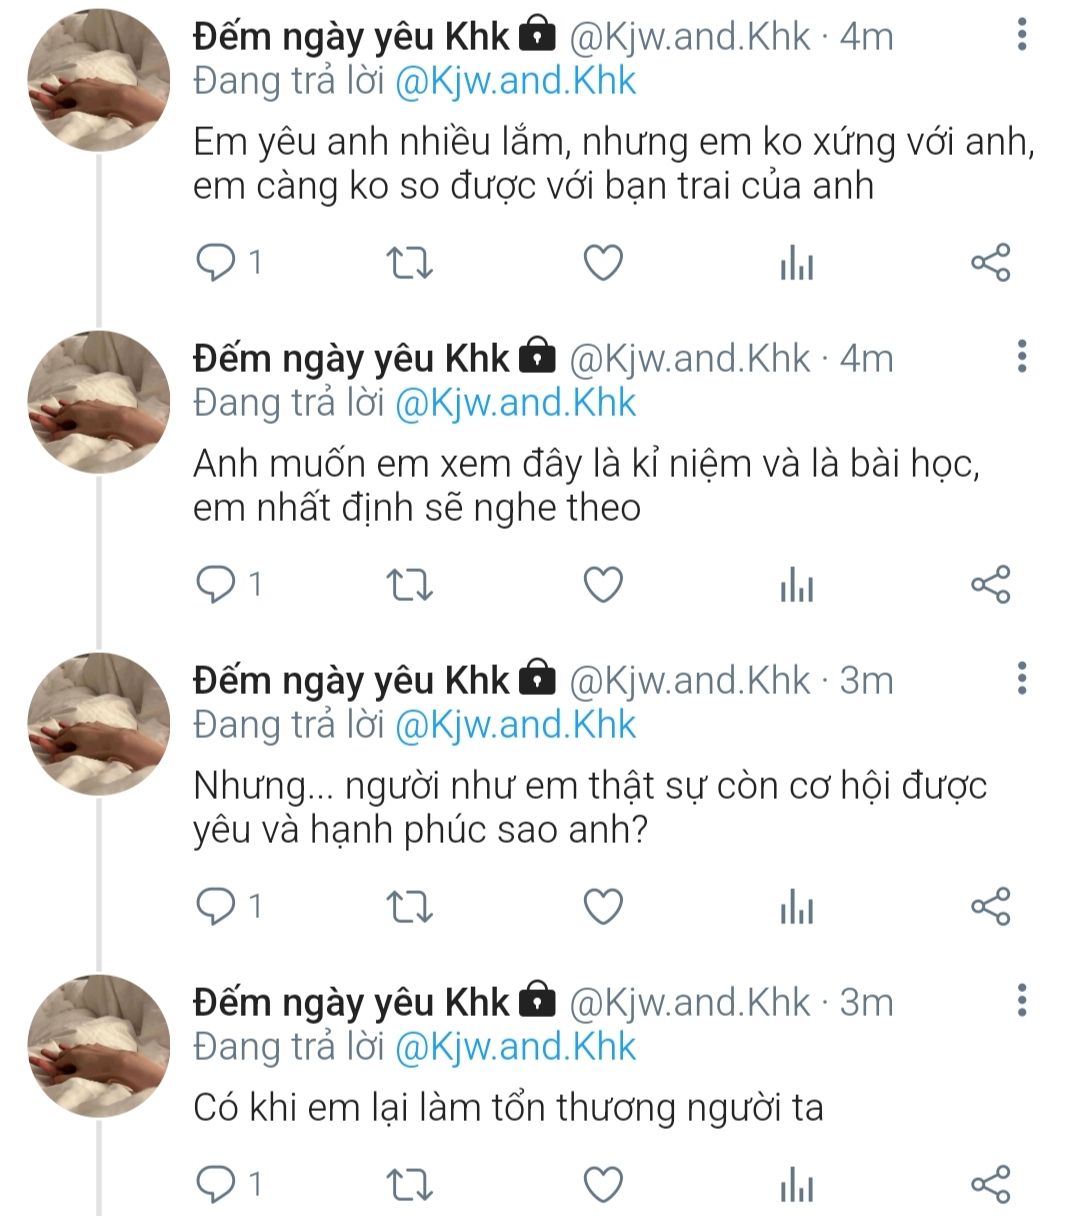
Task: View analytics for 'hạnh phúc sao anh?' tweet
Action: click(x=796, y=908)
